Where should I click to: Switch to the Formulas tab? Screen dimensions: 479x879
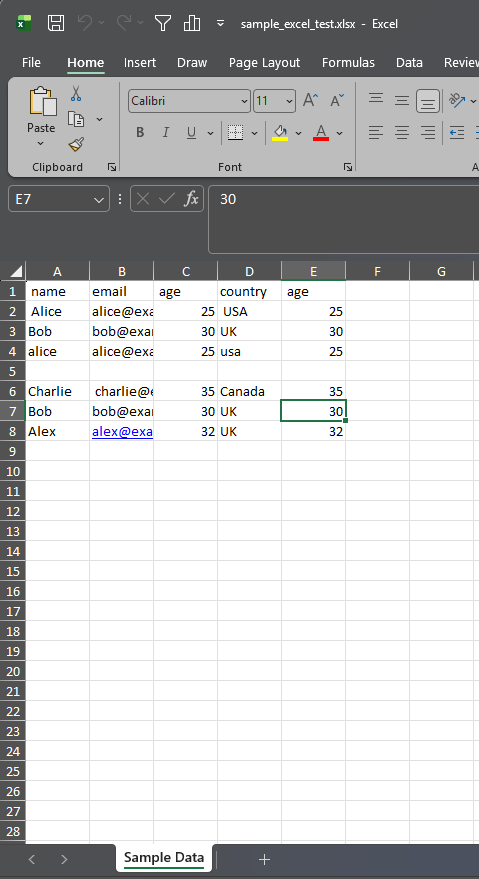tap(348, 62)
